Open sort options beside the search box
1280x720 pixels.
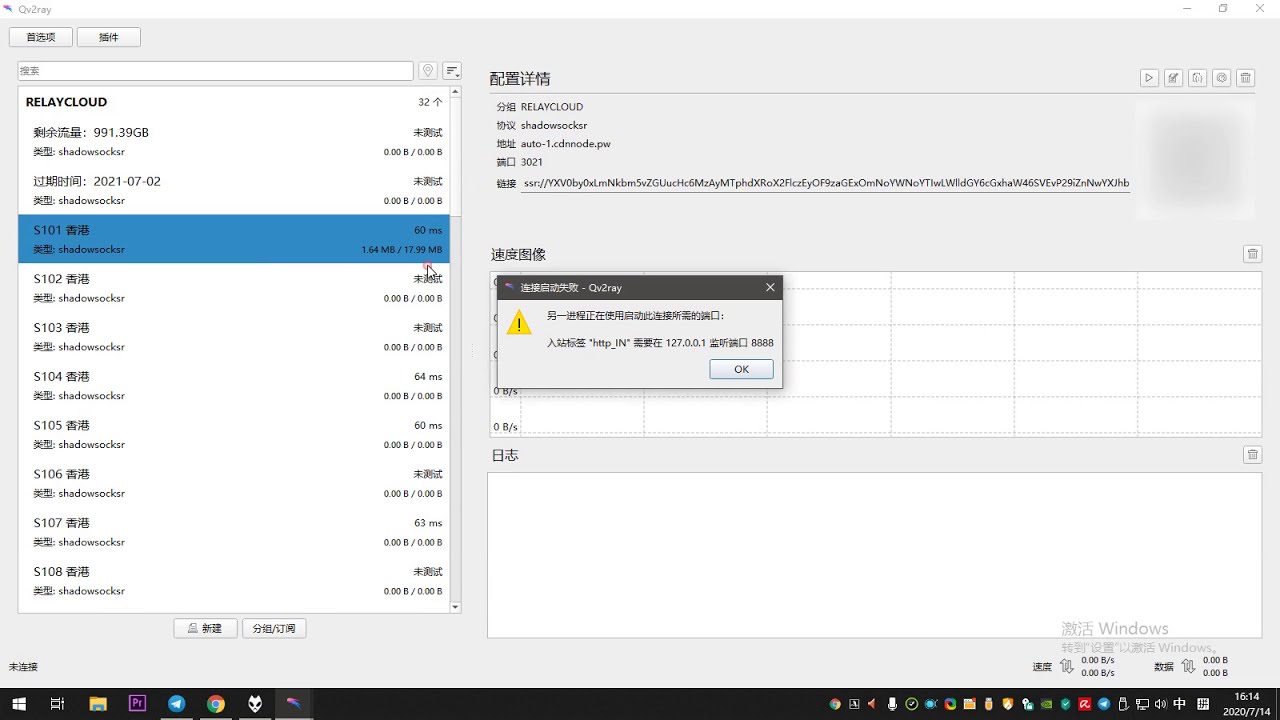tap(452, 71)
